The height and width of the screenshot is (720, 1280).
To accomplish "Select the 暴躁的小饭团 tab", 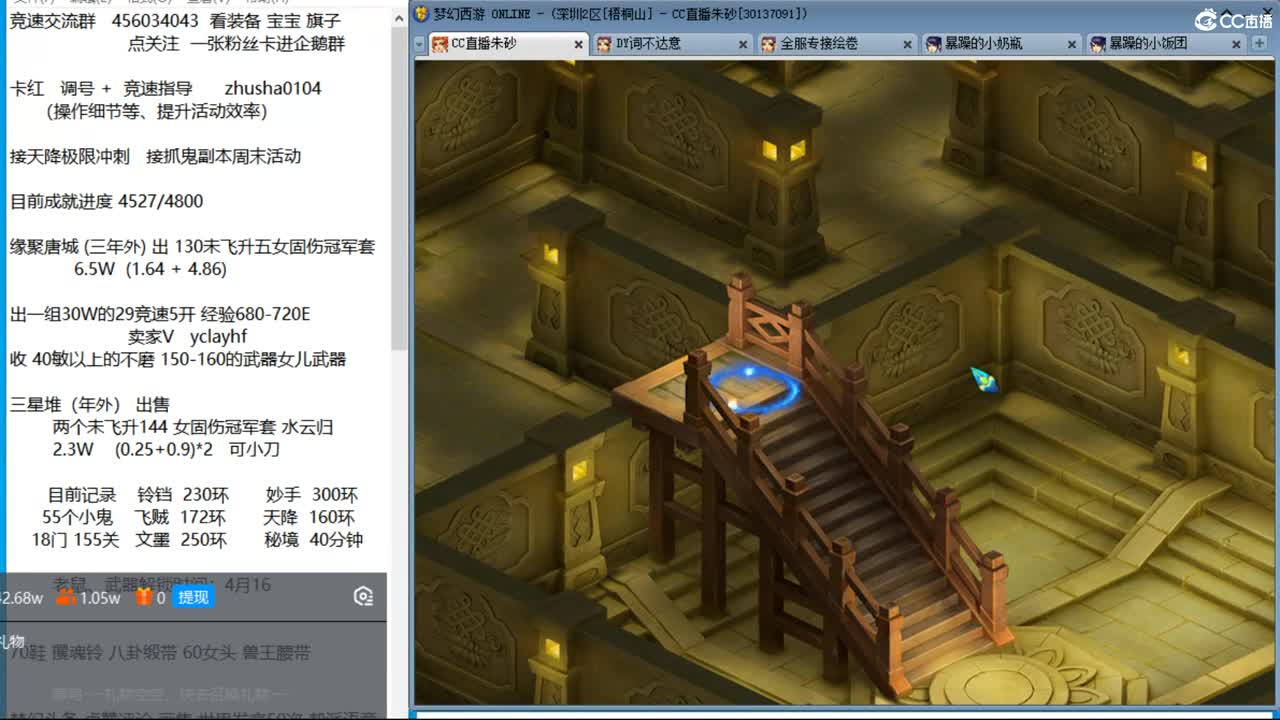I will click(1165, 44).
